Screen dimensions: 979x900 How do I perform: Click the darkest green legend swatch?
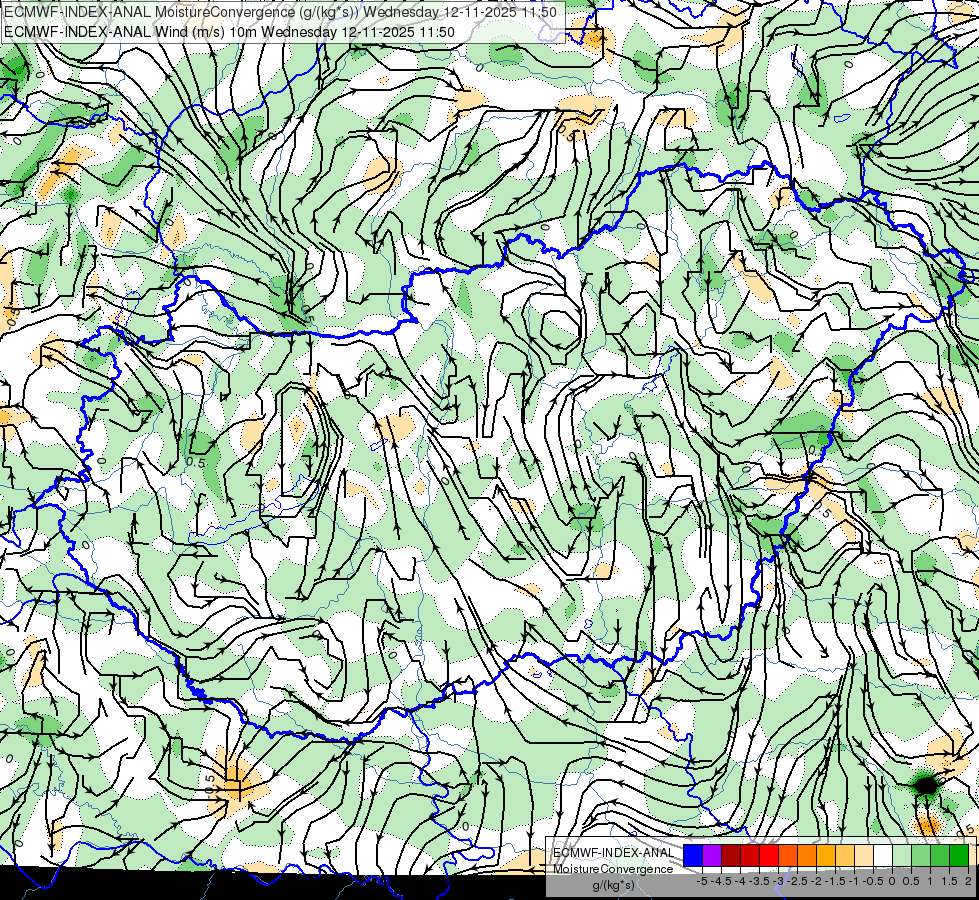pos(959,855)
